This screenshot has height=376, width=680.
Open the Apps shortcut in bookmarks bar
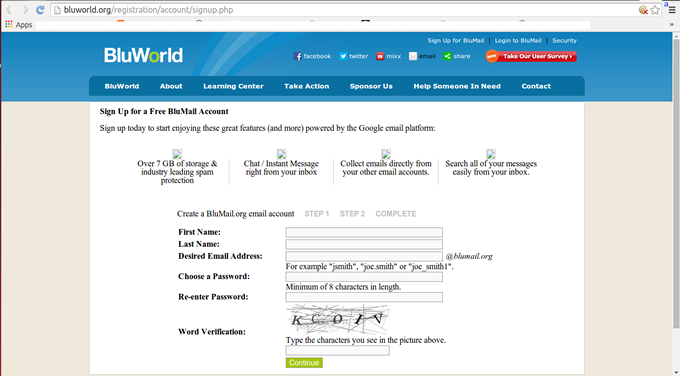pyautogui.click(x=18, y=25)
